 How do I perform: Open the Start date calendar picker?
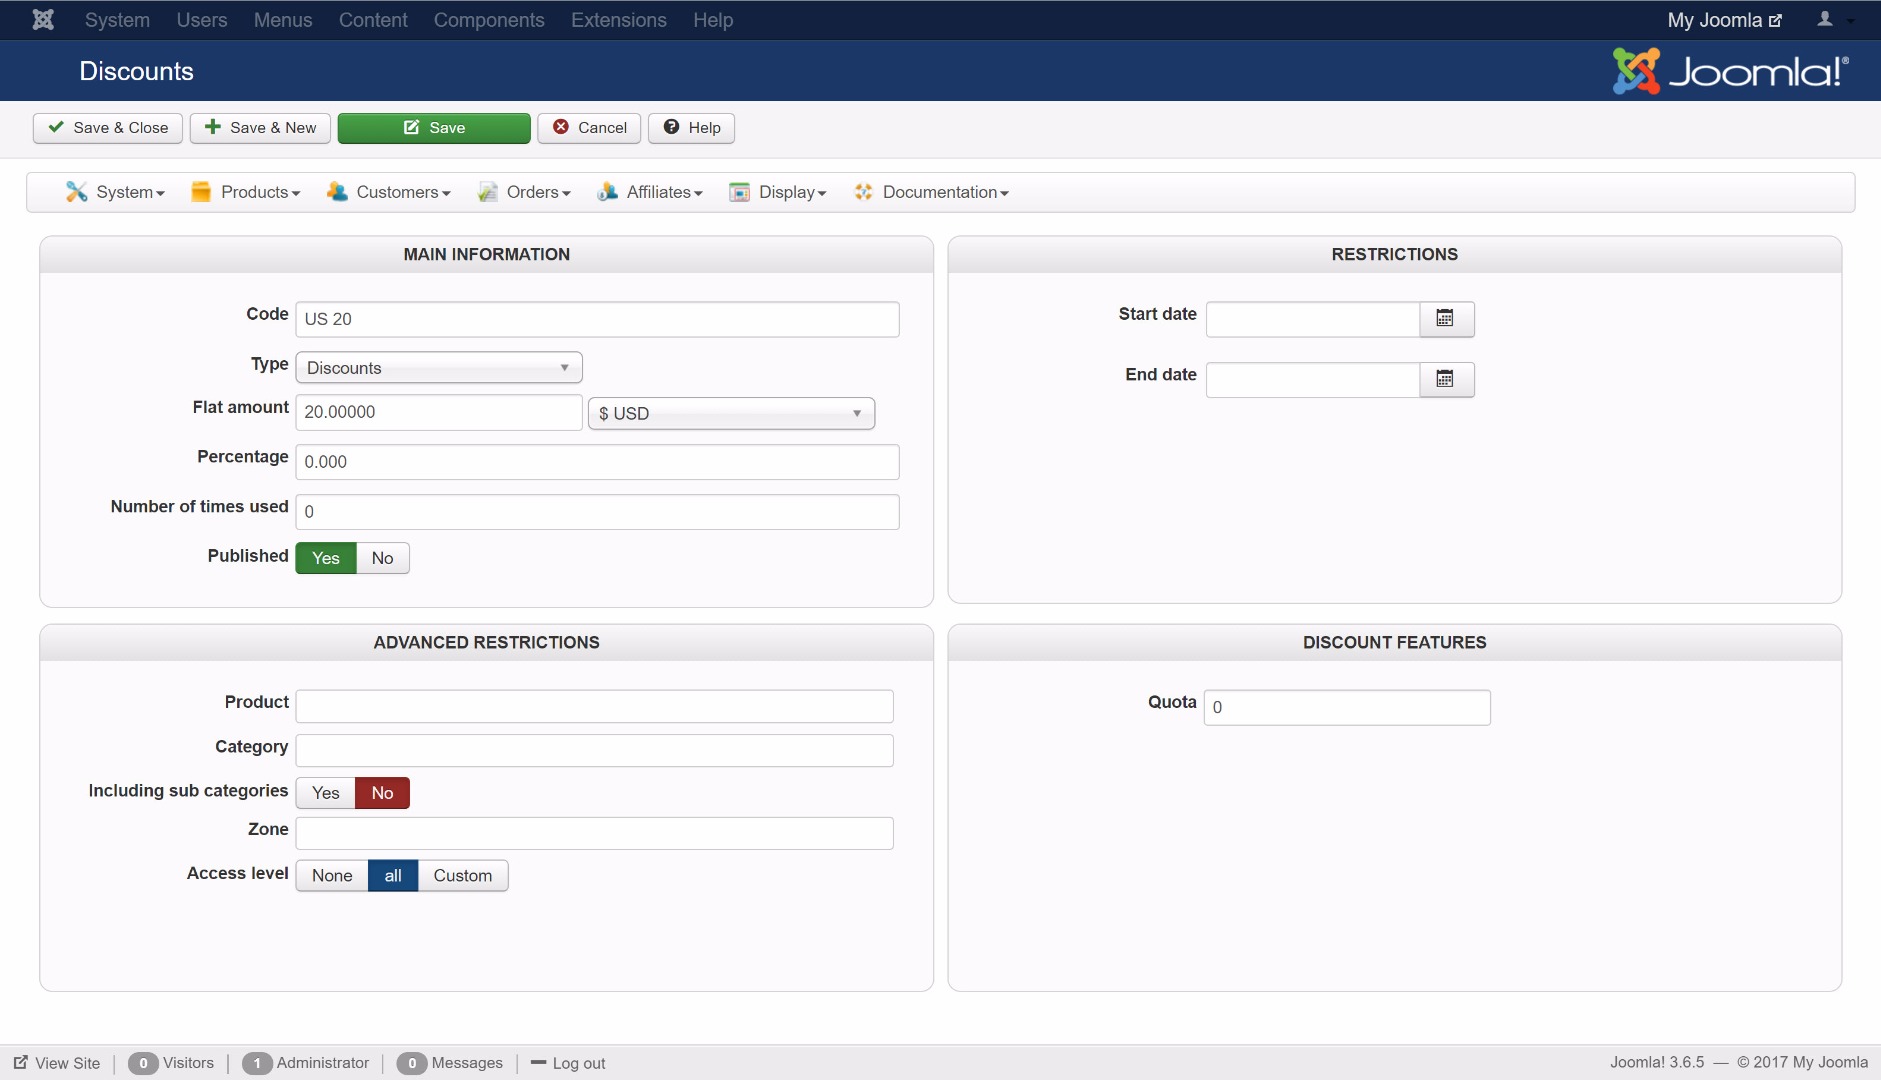(1446, 319)
